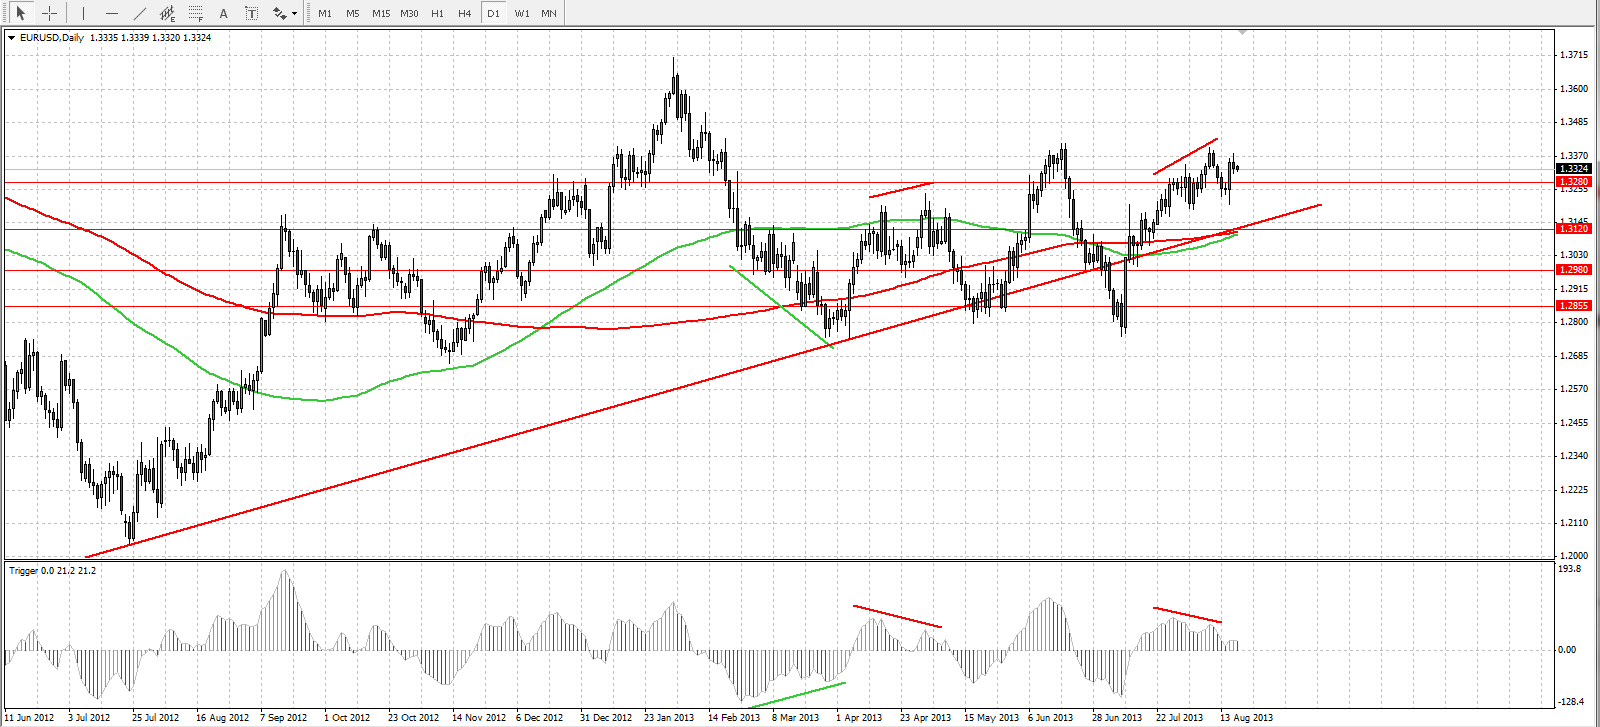Choose the Text Label (T) tool
The image size is (1600, 727).
251,13
